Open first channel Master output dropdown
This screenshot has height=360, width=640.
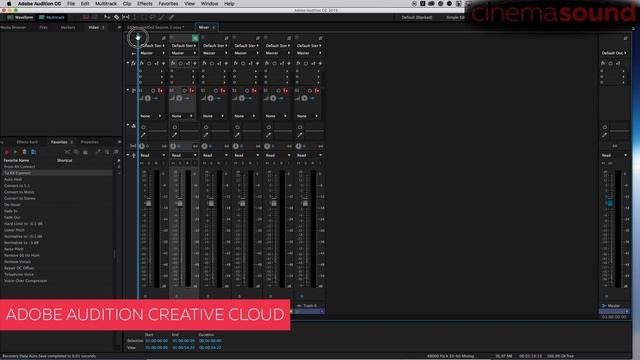click(152, 53)
